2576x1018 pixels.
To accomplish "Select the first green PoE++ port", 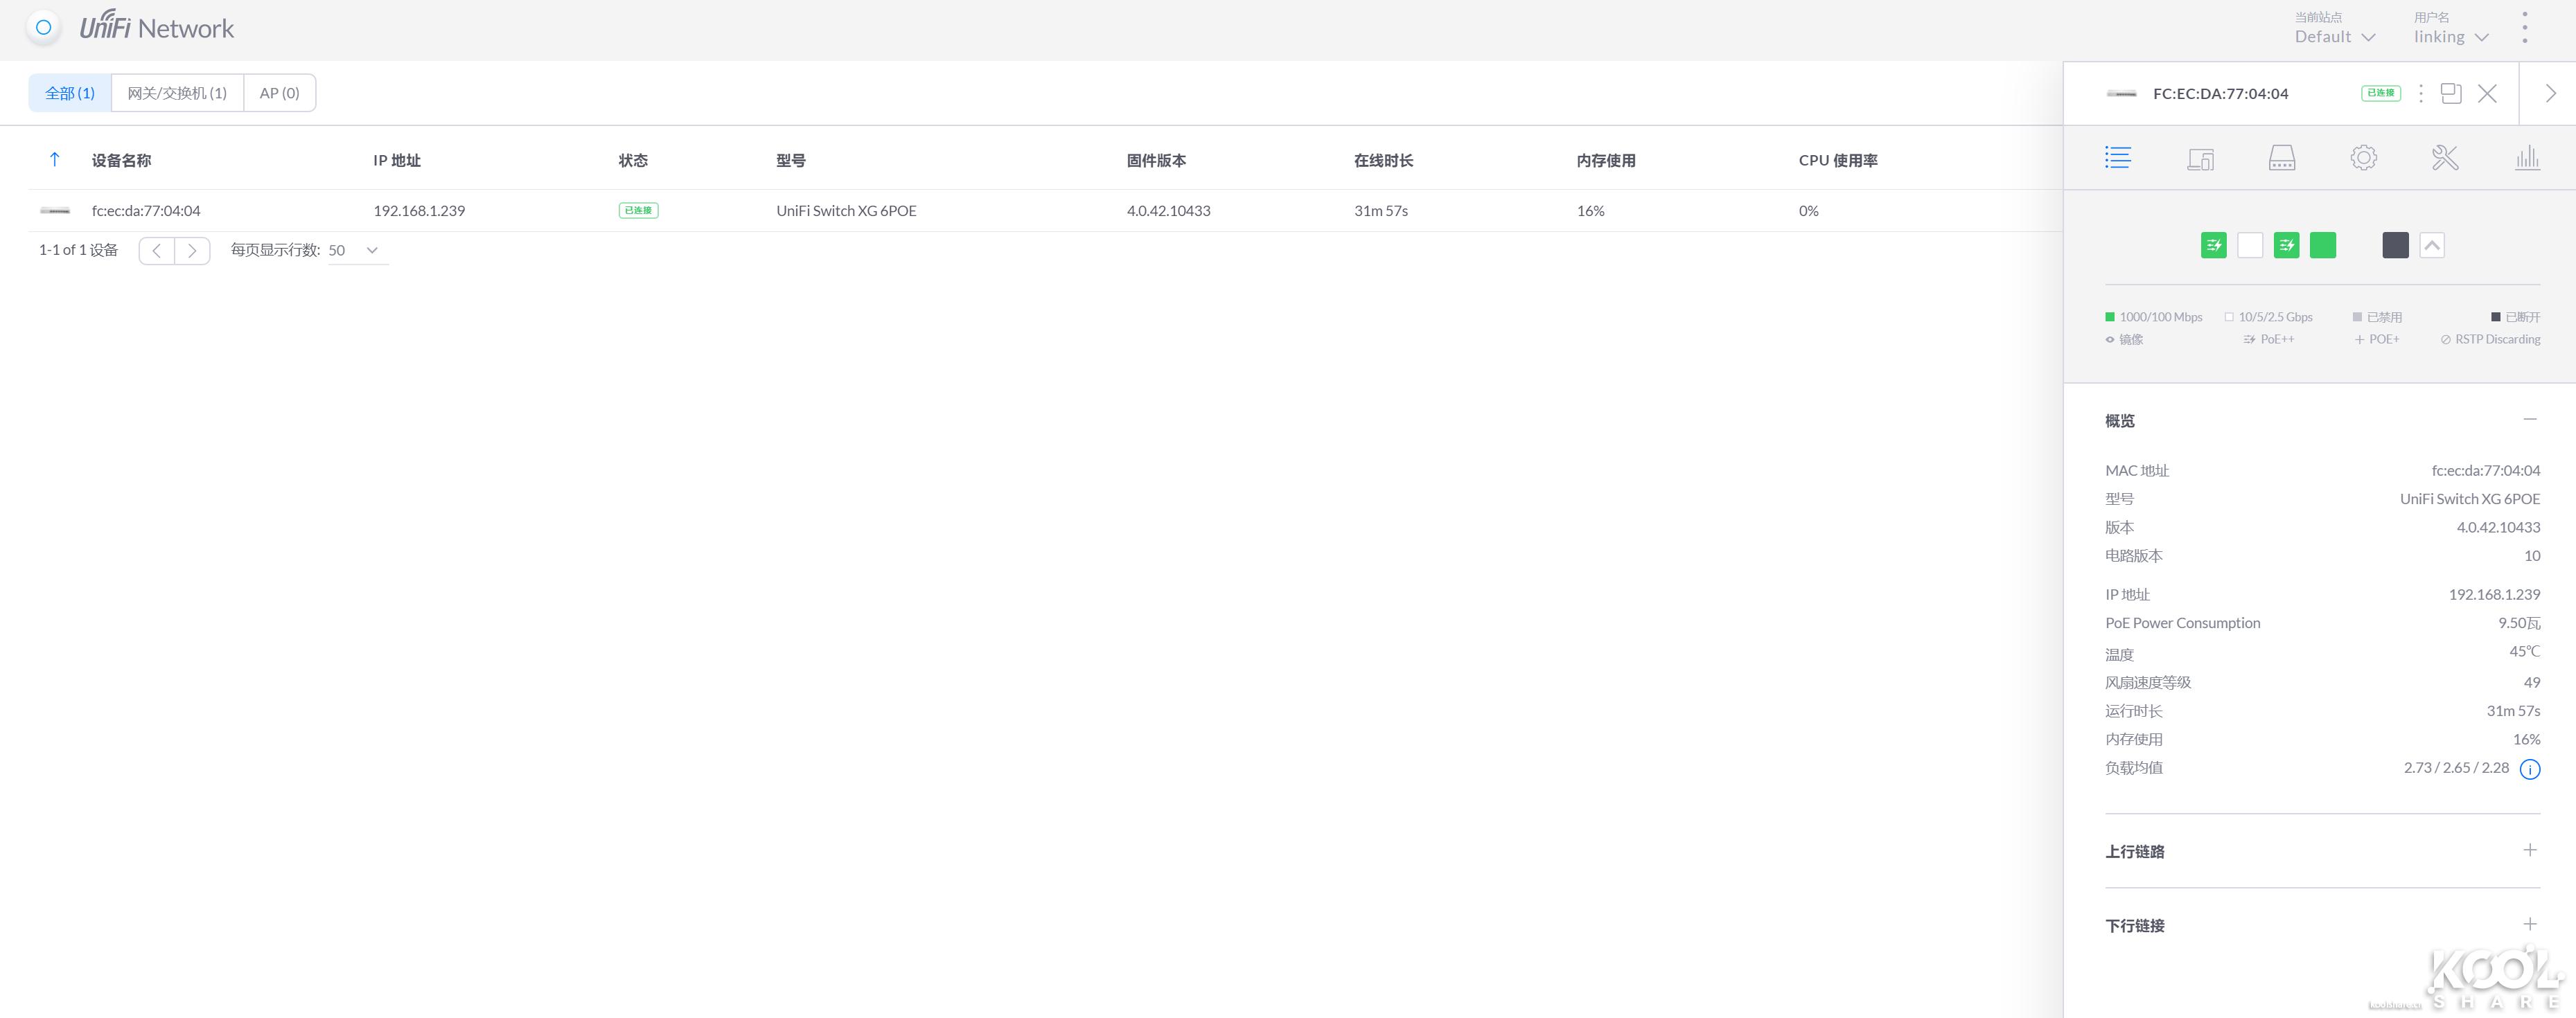I will [x=2213, y=245].
